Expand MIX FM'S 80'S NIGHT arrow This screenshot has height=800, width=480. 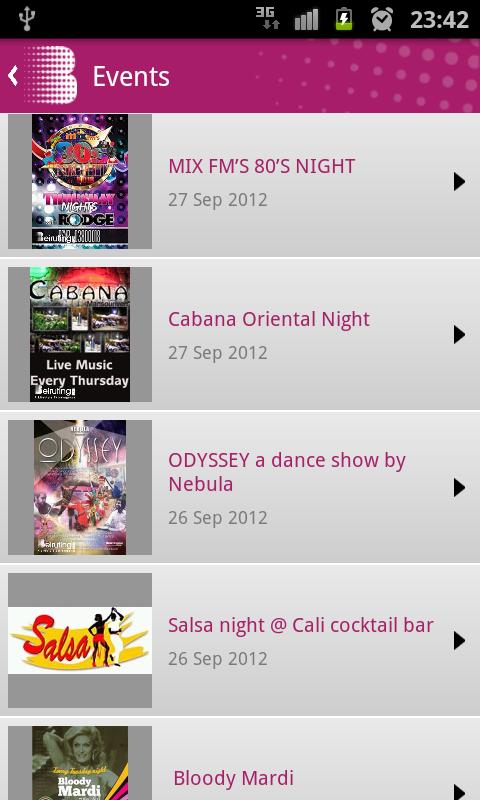pos(459,182)
